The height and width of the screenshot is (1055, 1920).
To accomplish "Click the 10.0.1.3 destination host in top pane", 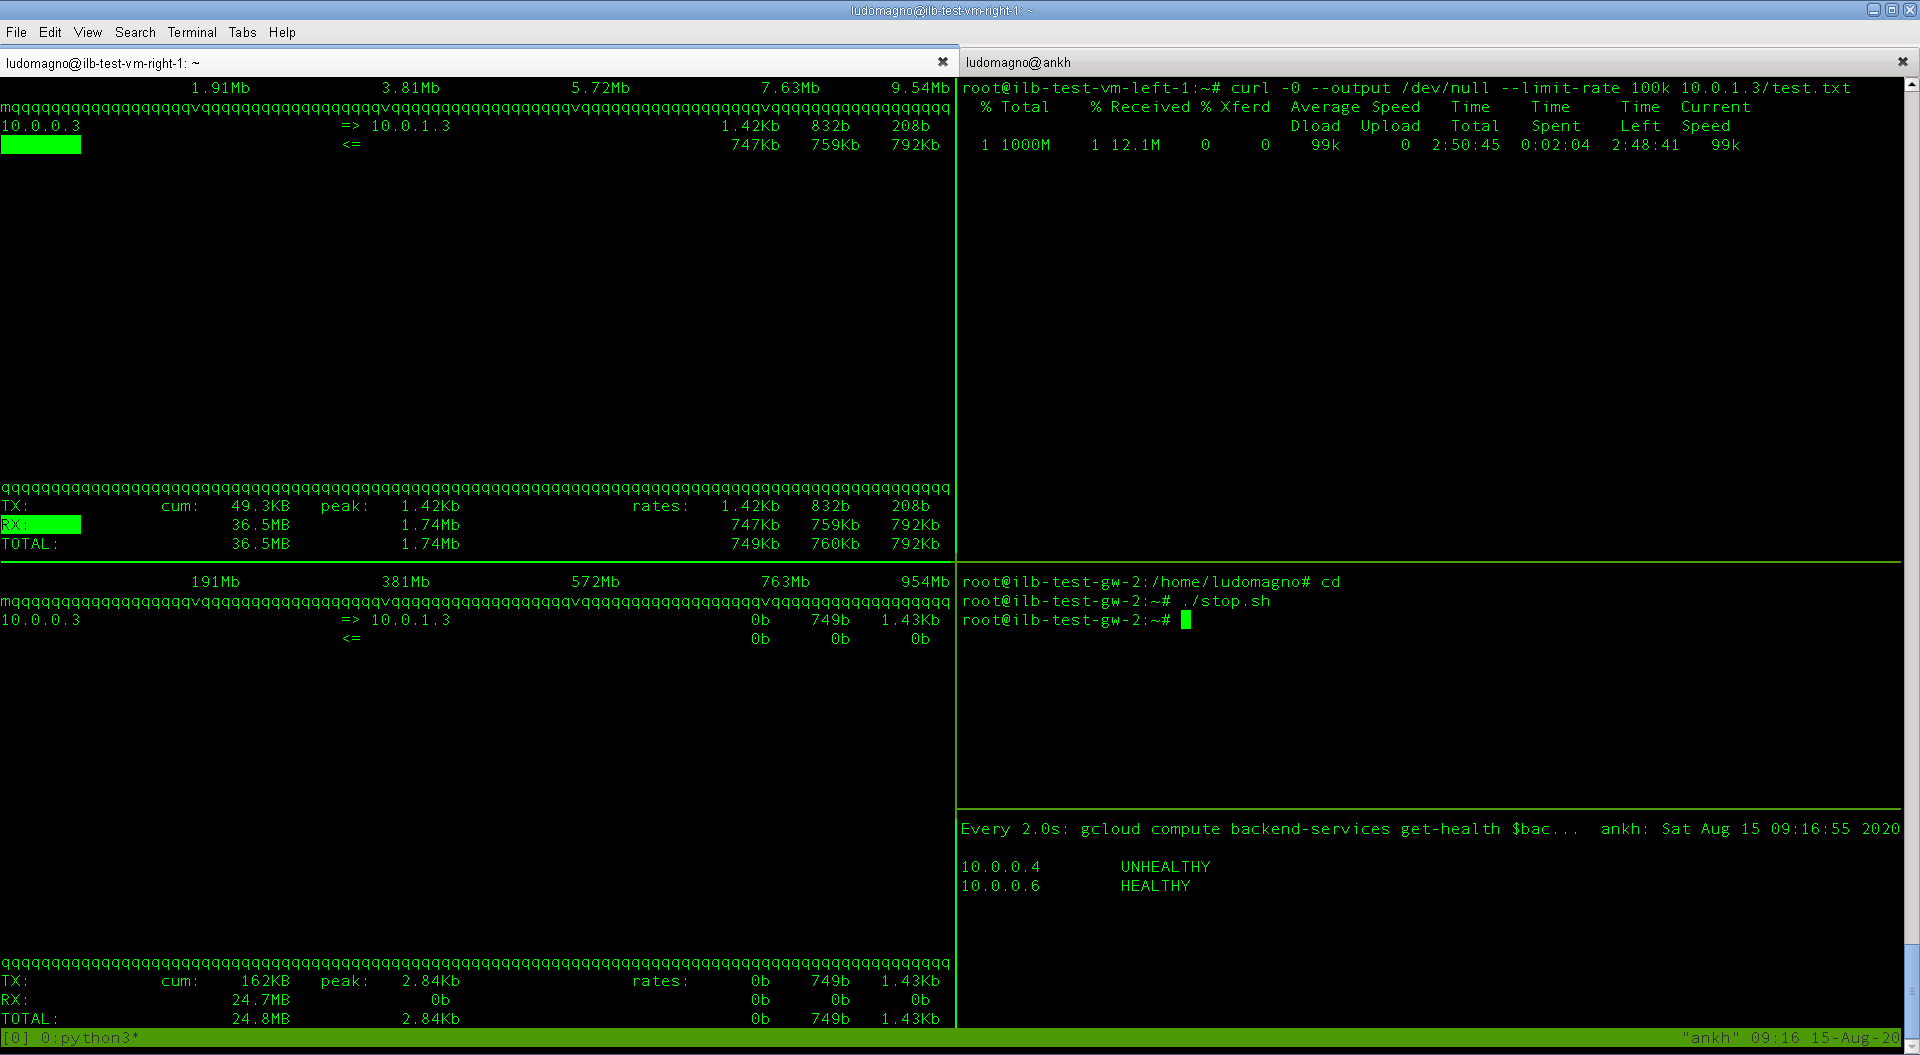I will [410, 126].
